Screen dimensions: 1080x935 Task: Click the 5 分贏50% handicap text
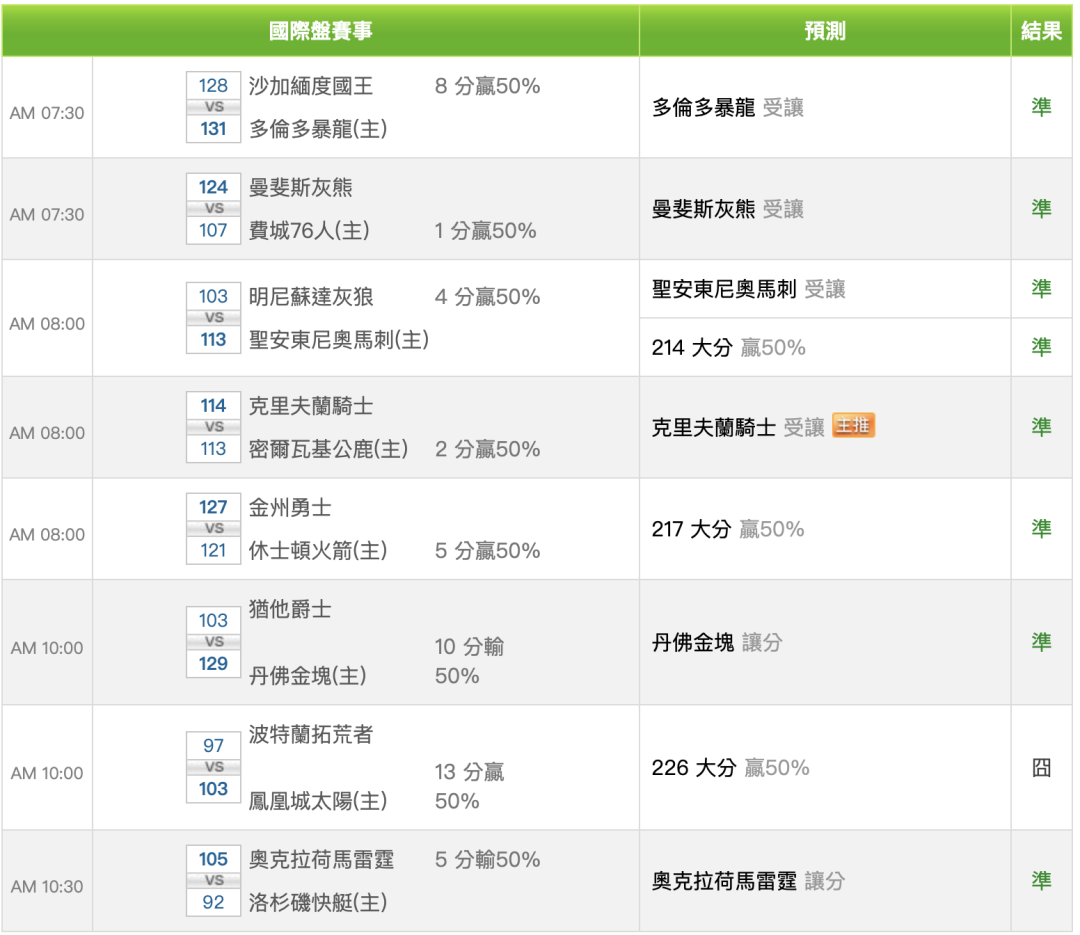pyautogui.click(x=487, y=551)
